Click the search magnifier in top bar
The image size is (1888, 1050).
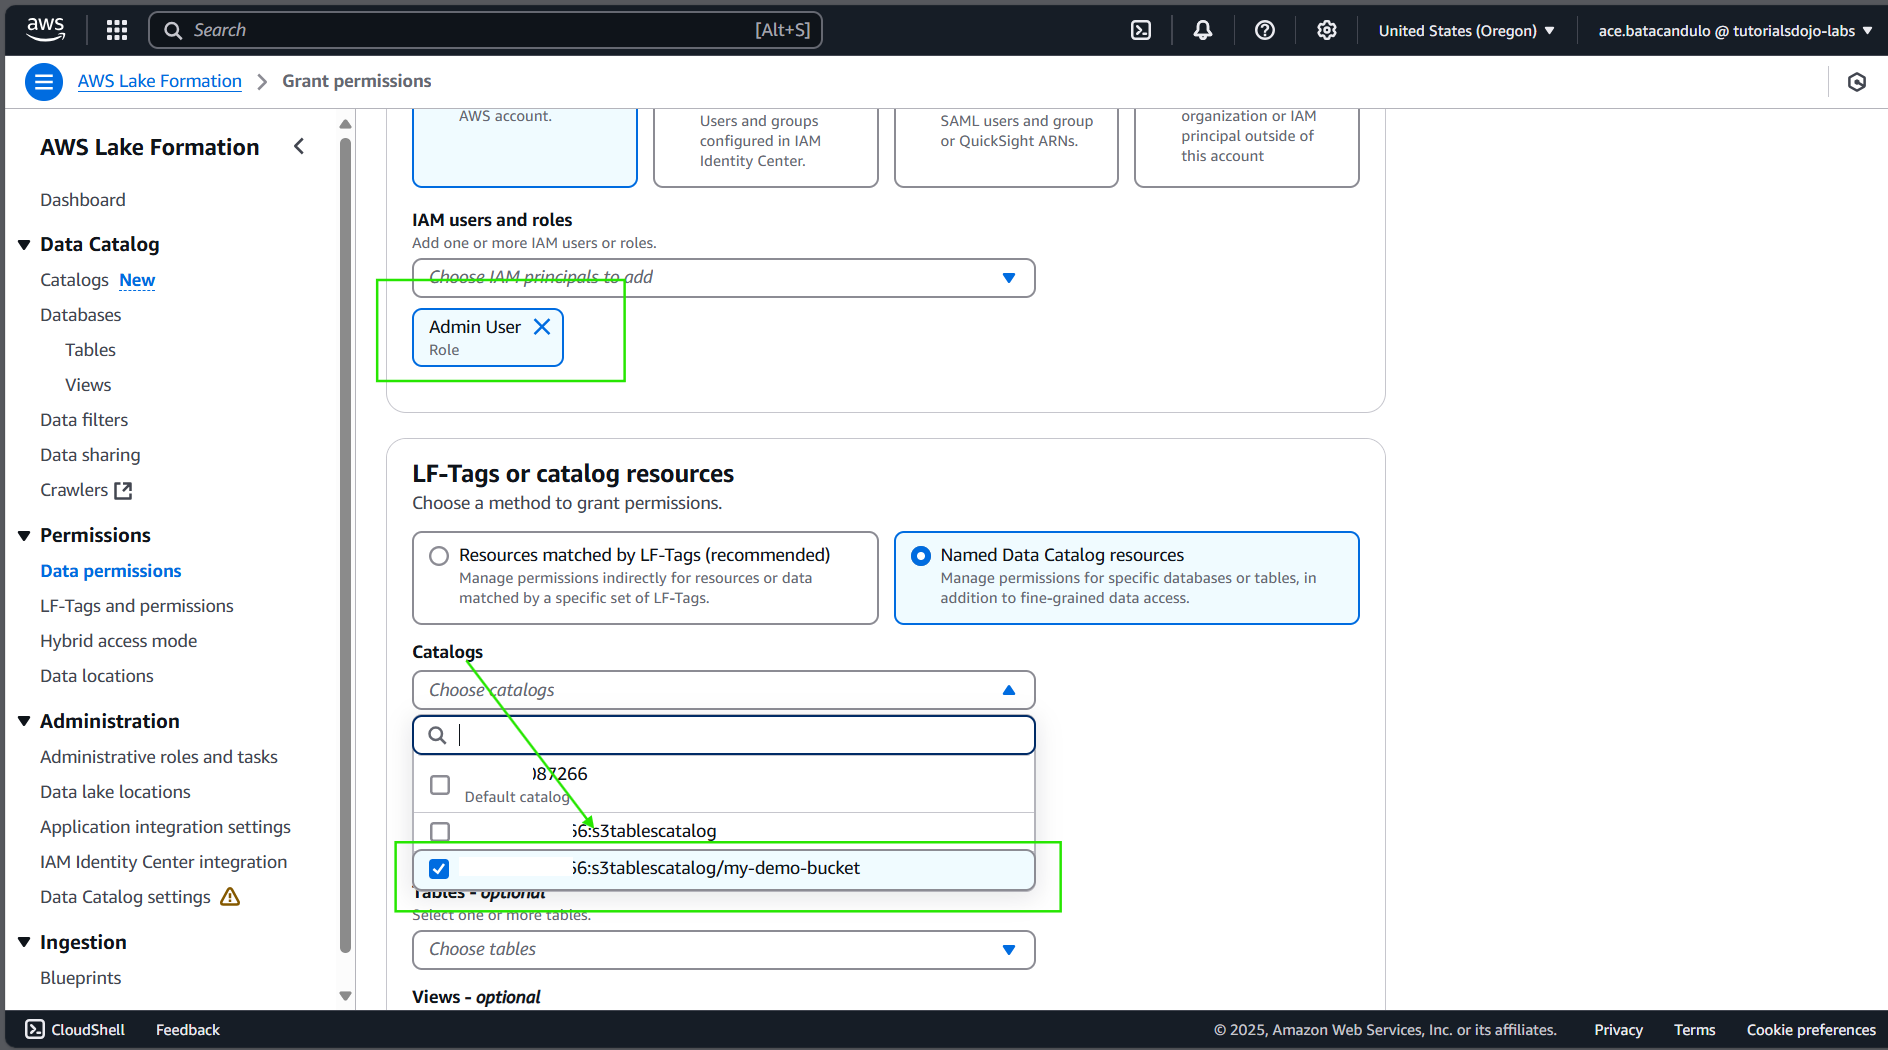[x=173, y=30]
